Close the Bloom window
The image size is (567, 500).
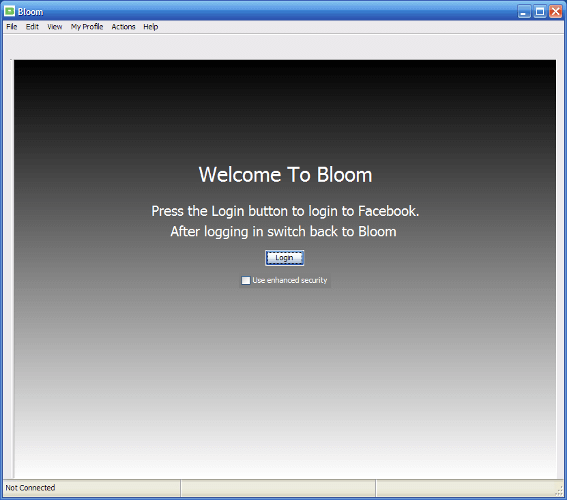(x=555, y=12)
